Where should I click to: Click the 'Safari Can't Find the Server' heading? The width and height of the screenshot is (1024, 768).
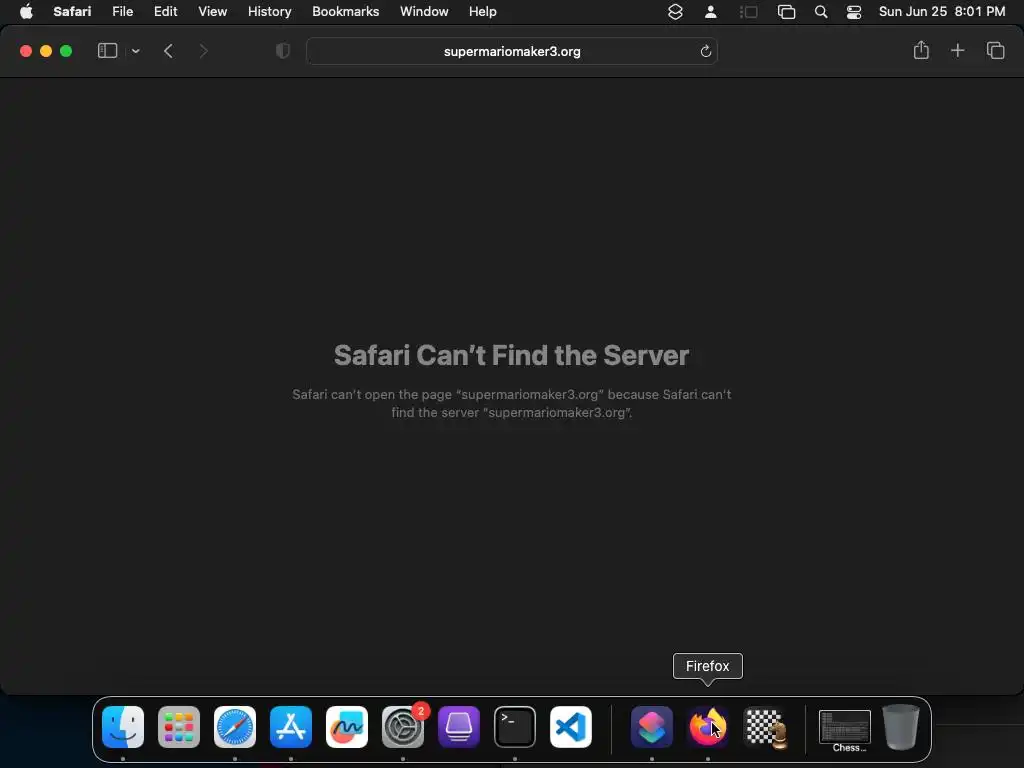tap(511, 355)
